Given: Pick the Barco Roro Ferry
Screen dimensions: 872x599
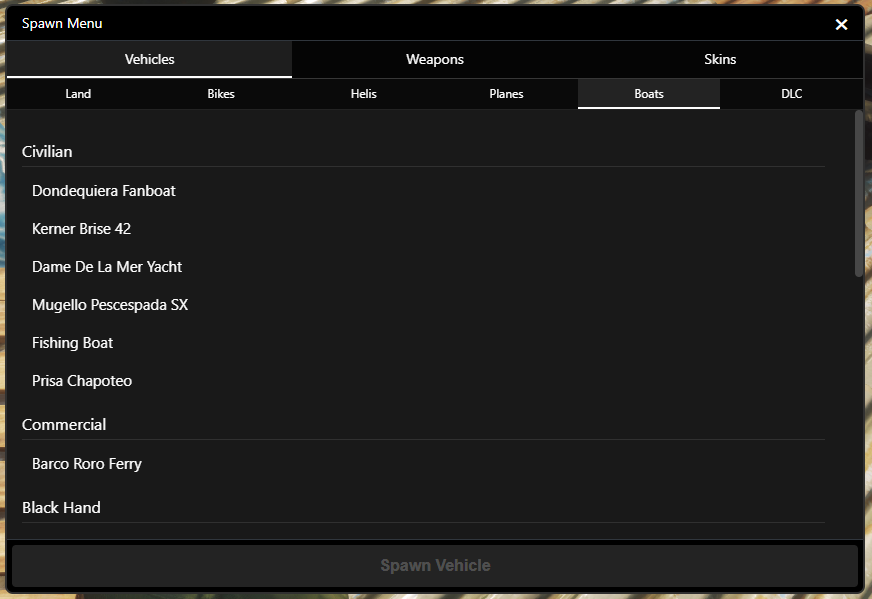Looking at the screenshot, I should [x=87, y=464].
